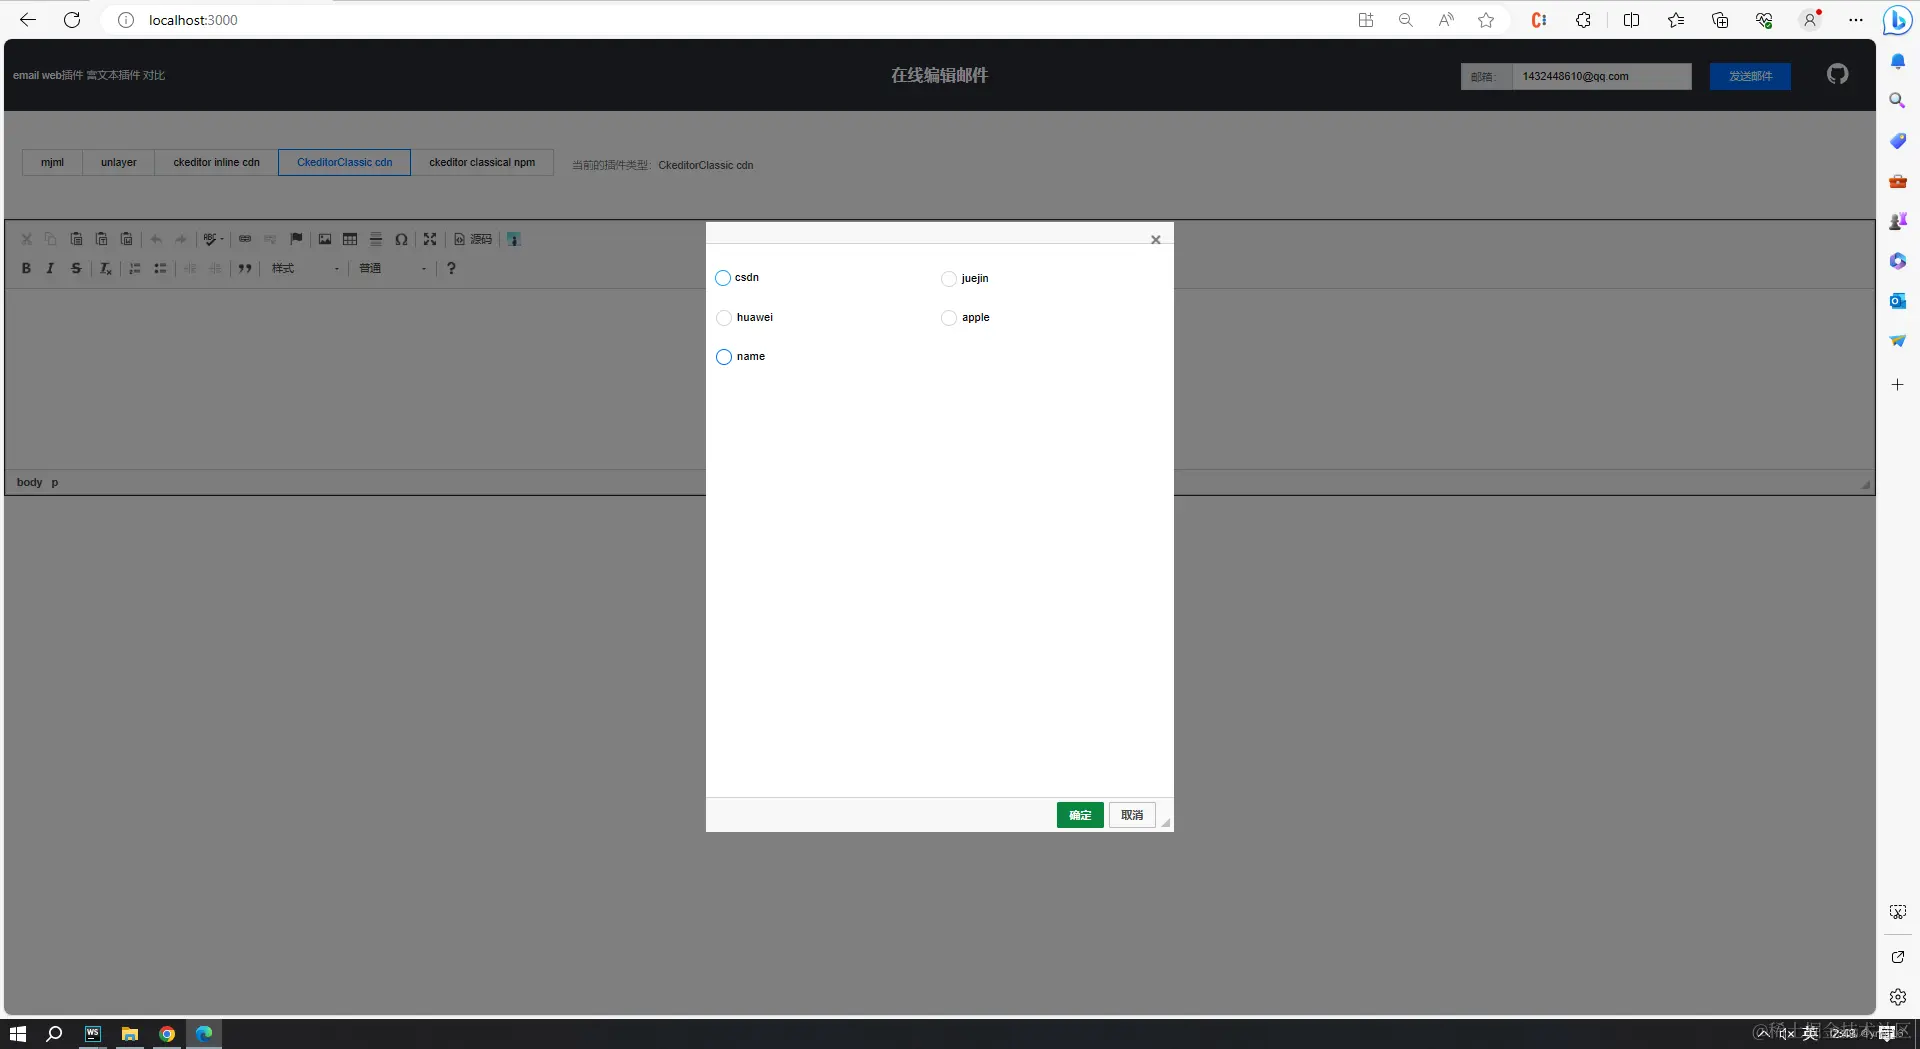Select the csdn radio button
The image size is (1920, 1049).
723,278
